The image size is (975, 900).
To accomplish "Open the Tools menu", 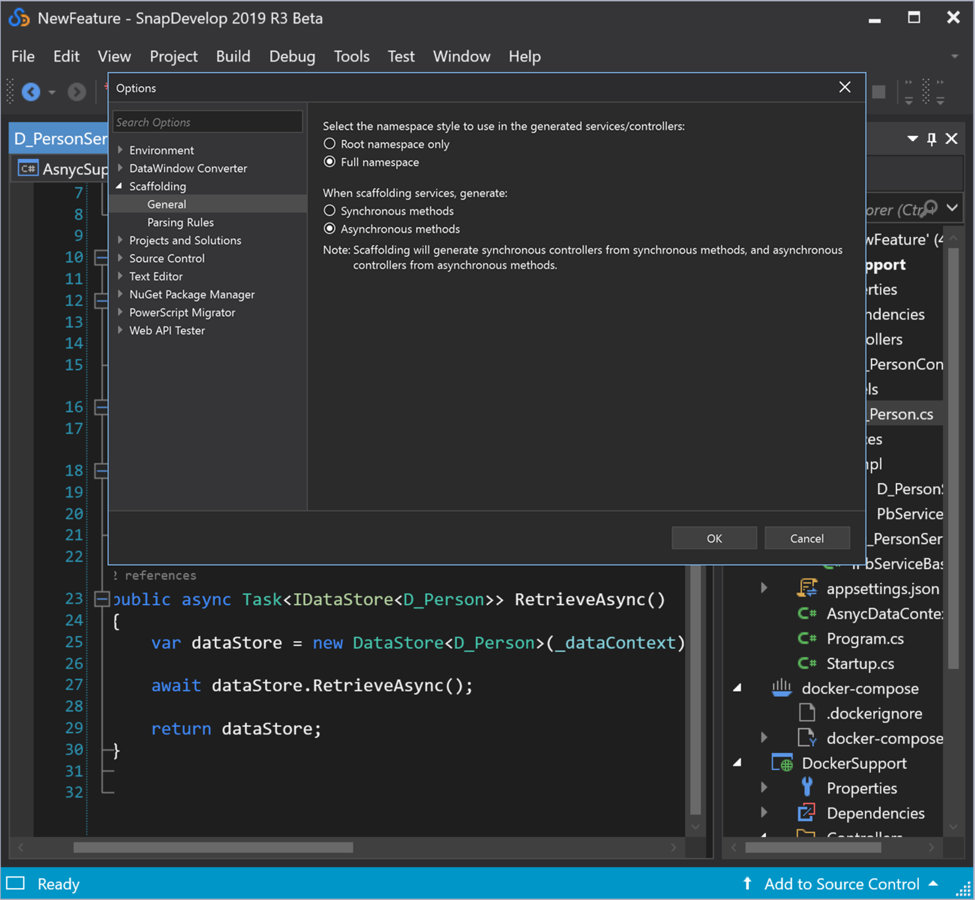I will coord(351,57).
